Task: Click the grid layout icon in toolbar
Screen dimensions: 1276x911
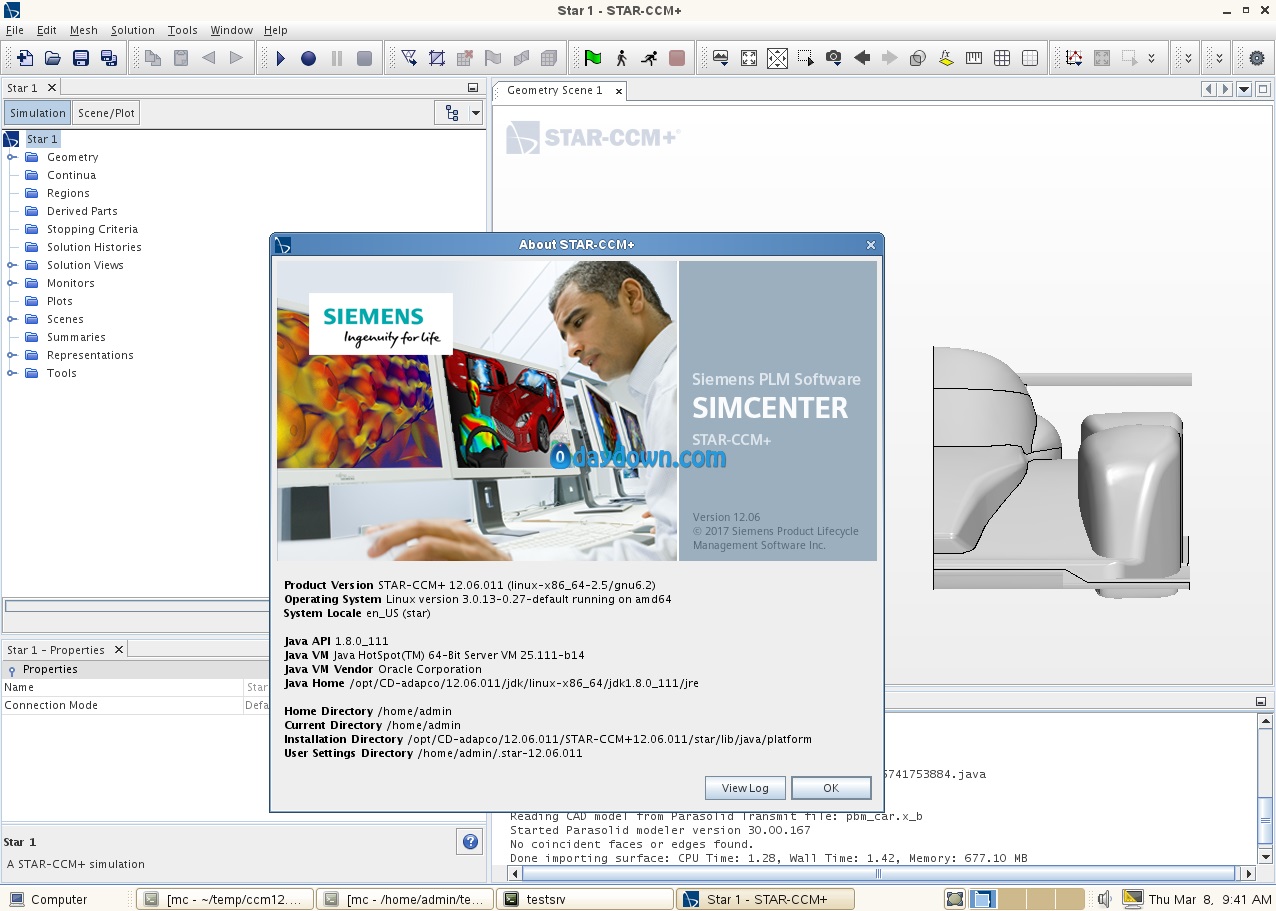Action: tap(1002, 58)
